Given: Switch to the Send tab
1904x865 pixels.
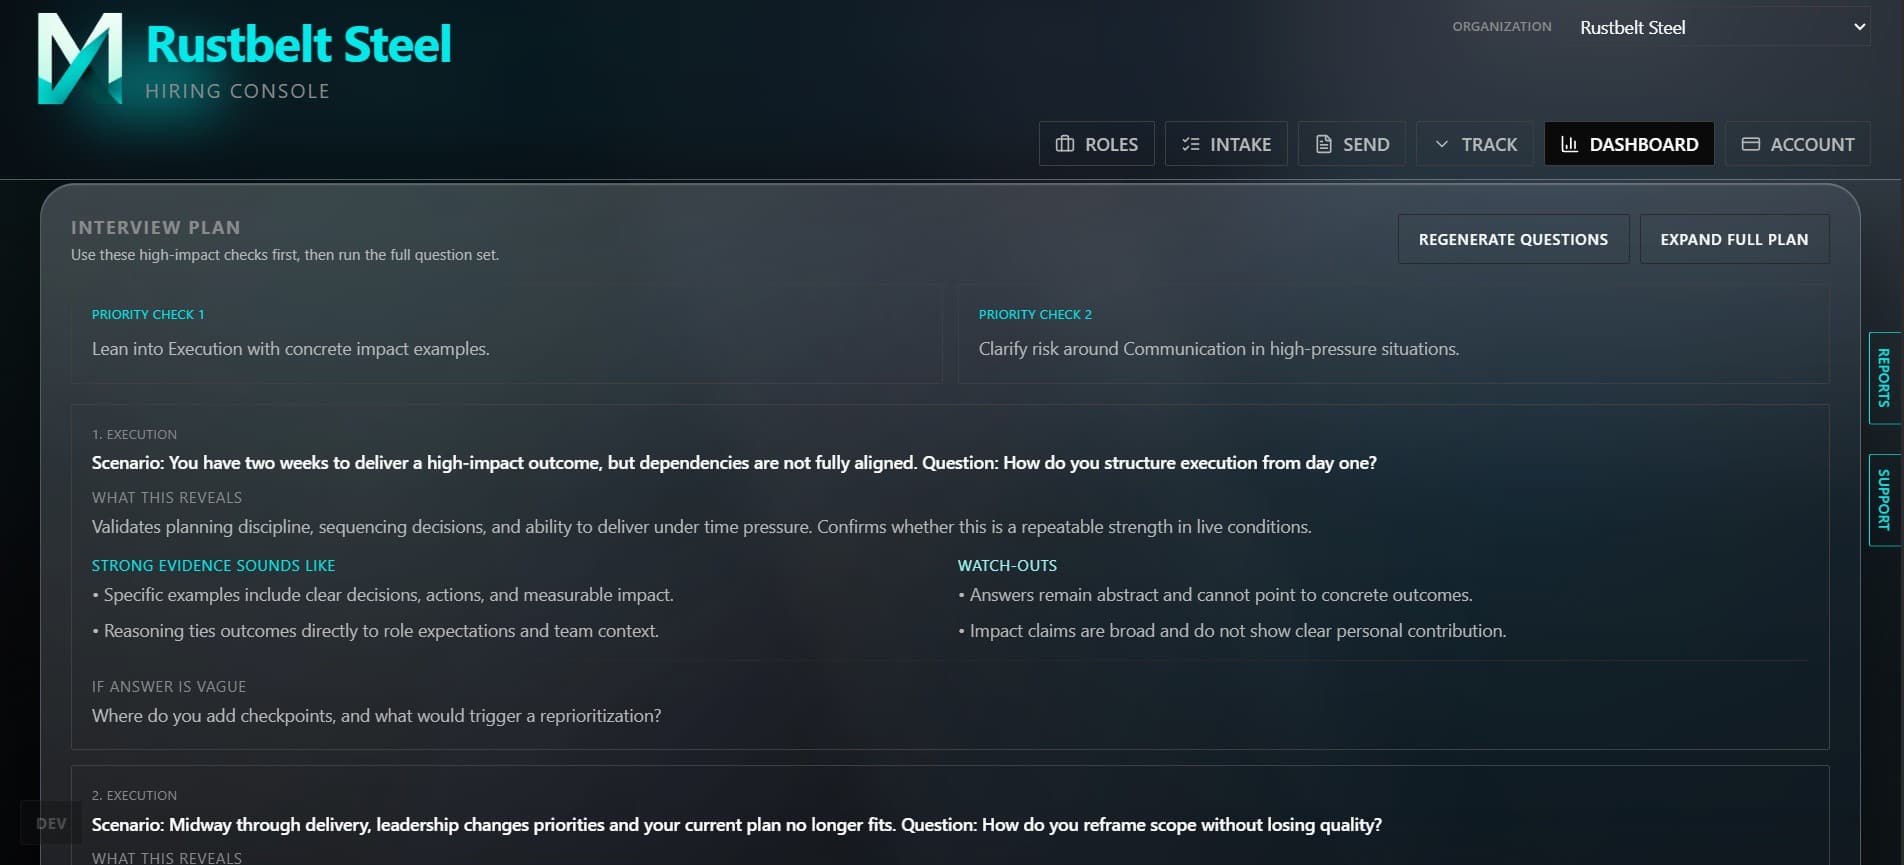Looking at the screenshot, I should point(1352,144).
